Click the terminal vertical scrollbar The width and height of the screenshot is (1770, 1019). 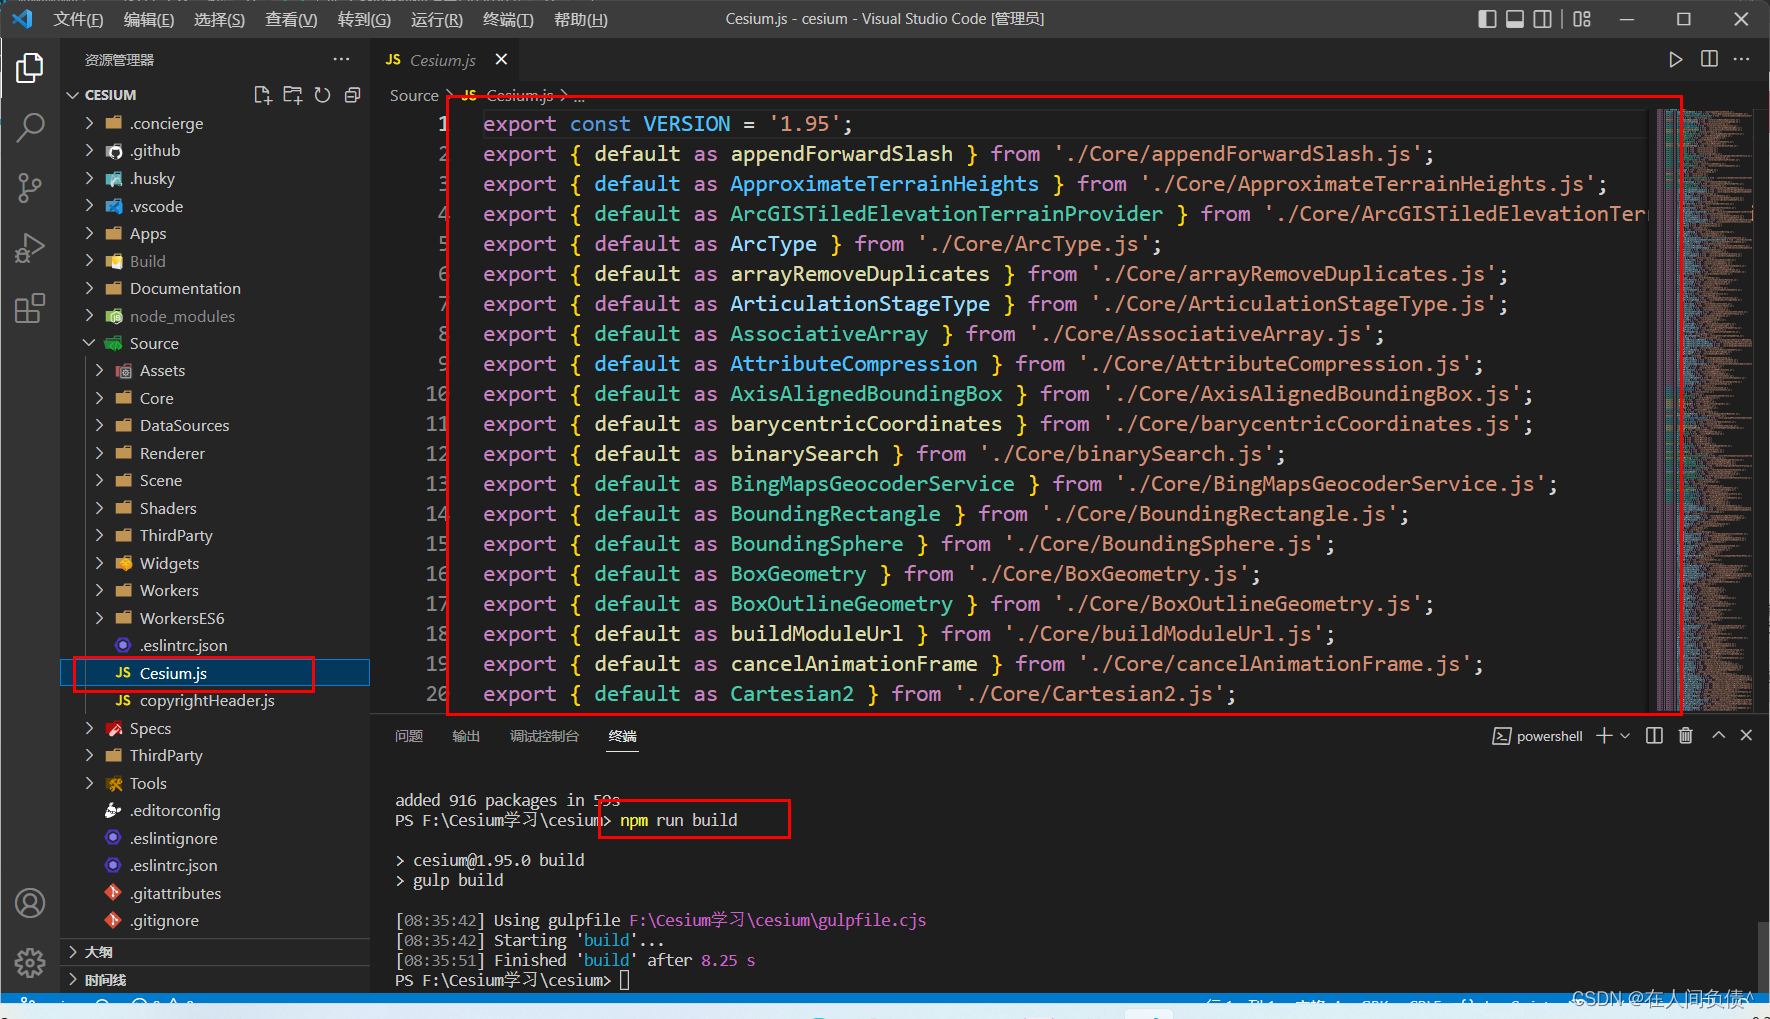1762,956
